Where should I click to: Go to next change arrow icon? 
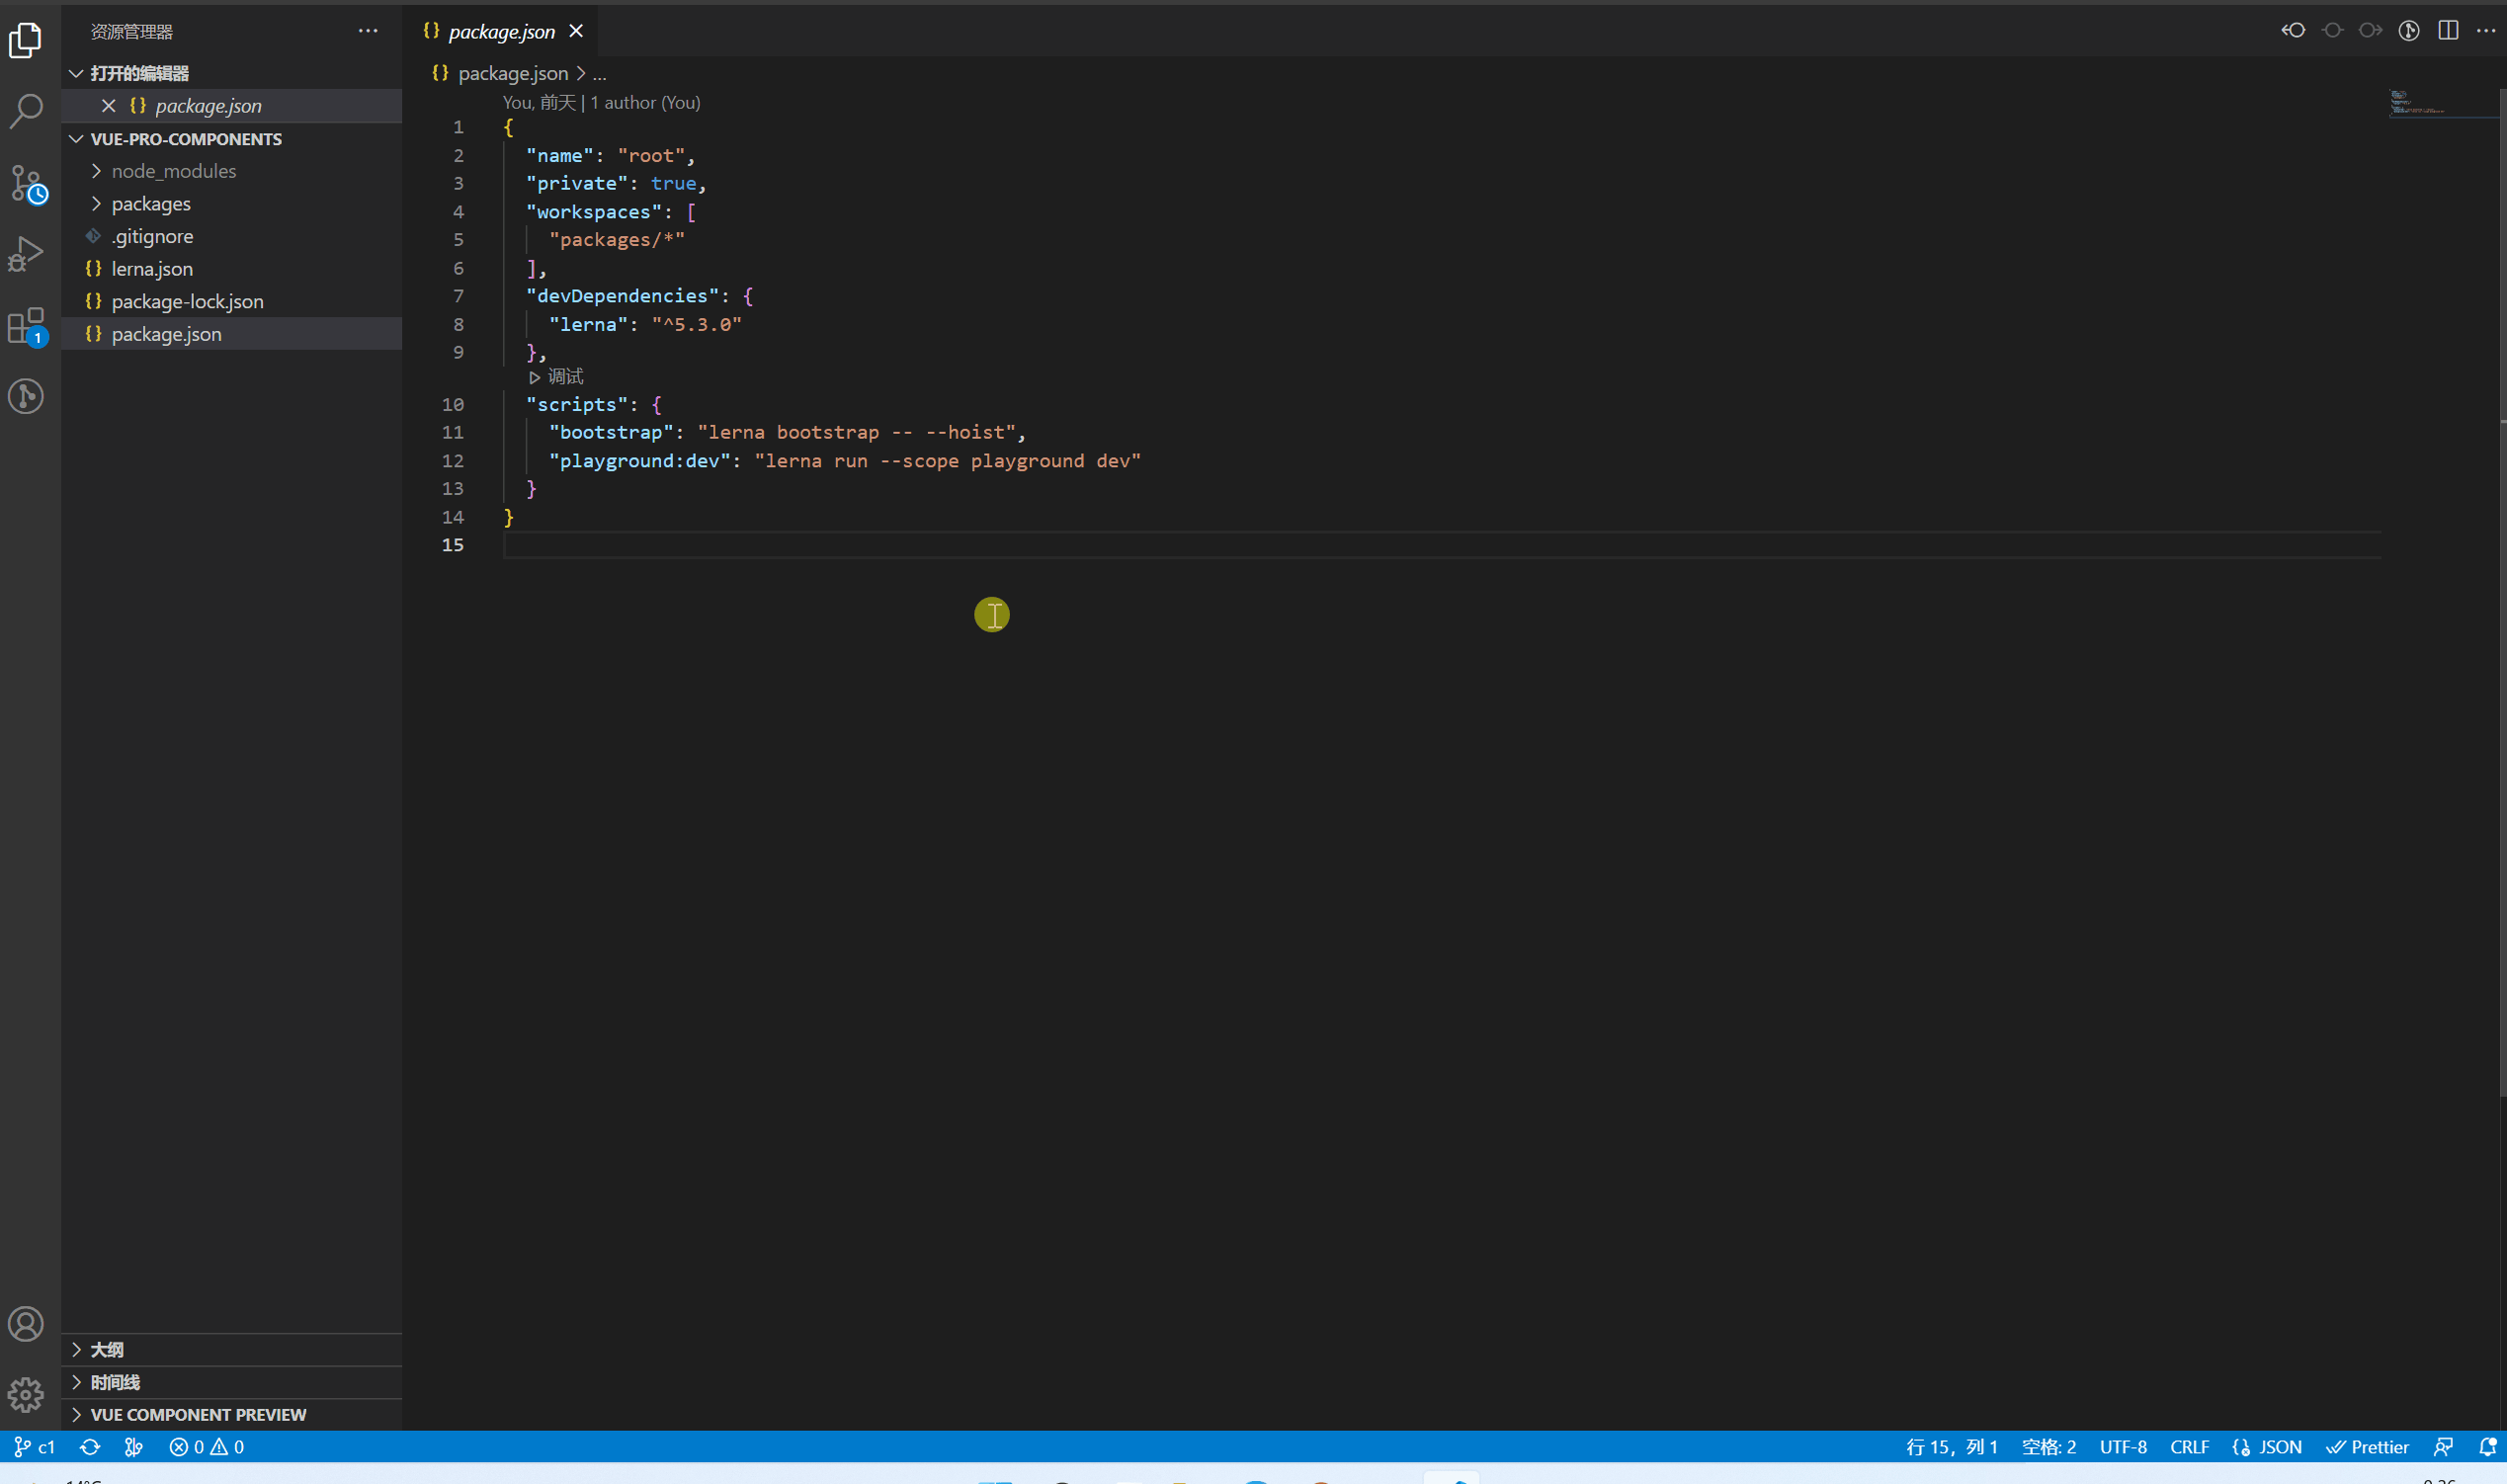[x=2370, y=30]
